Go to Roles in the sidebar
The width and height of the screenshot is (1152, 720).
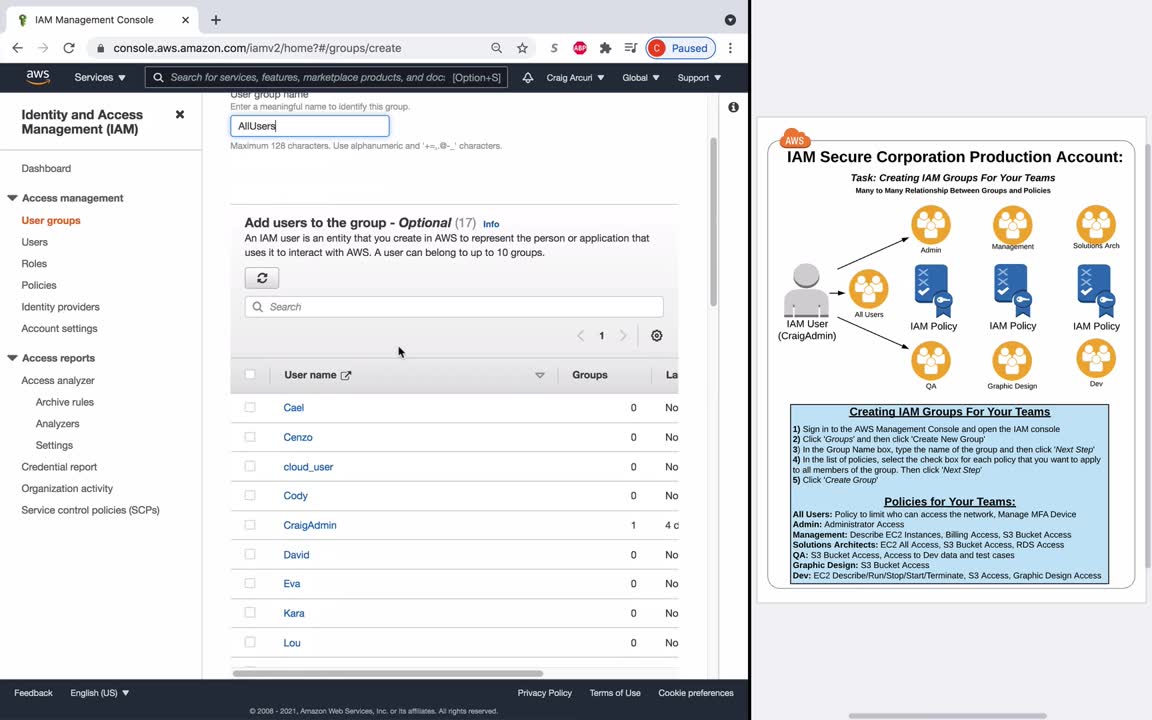pyautogui.click(x=34, y=264)
